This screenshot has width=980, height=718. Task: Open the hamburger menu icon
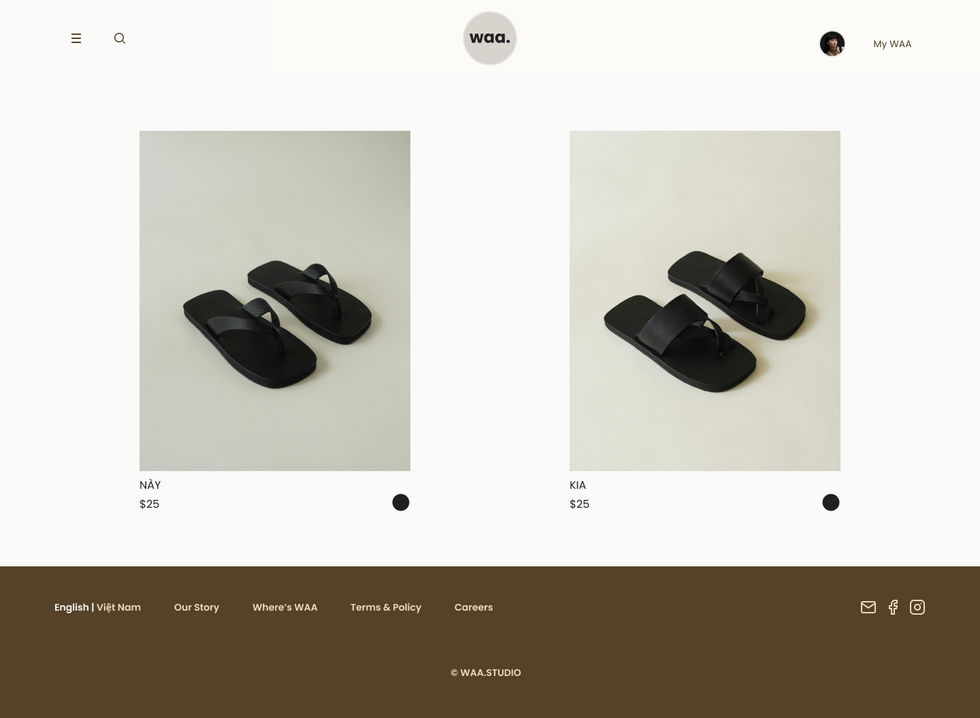pyautogui.click(x=76, y=38)
